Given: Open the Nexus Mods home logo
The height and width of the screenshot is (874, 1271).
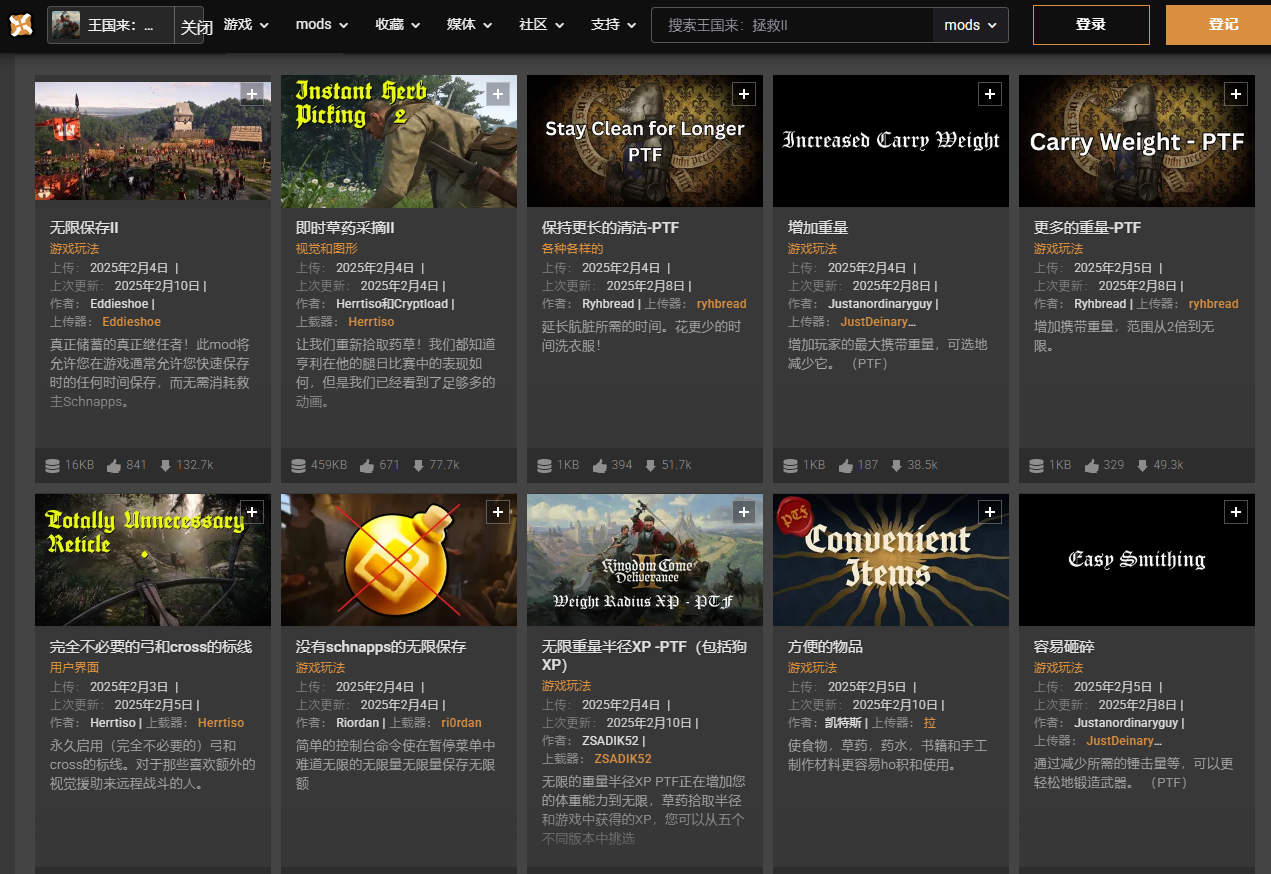Looking at the screenshot, I should click(21, 24).
